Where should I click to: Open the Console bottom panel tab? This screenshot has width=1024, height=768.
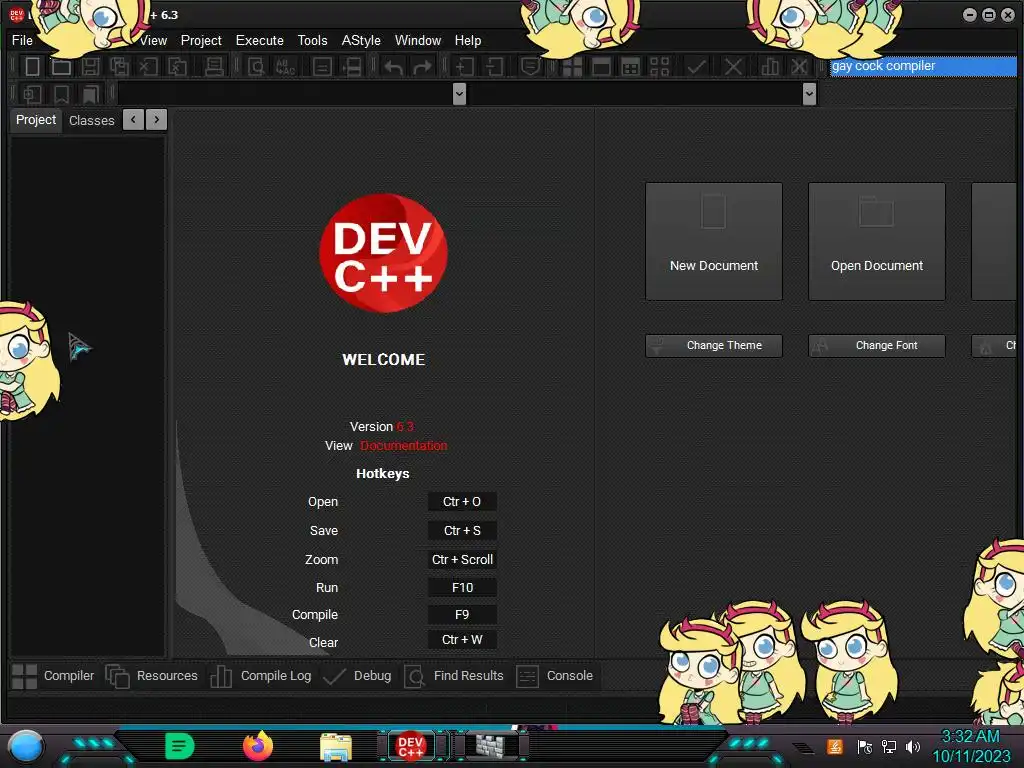coord(554,676)
